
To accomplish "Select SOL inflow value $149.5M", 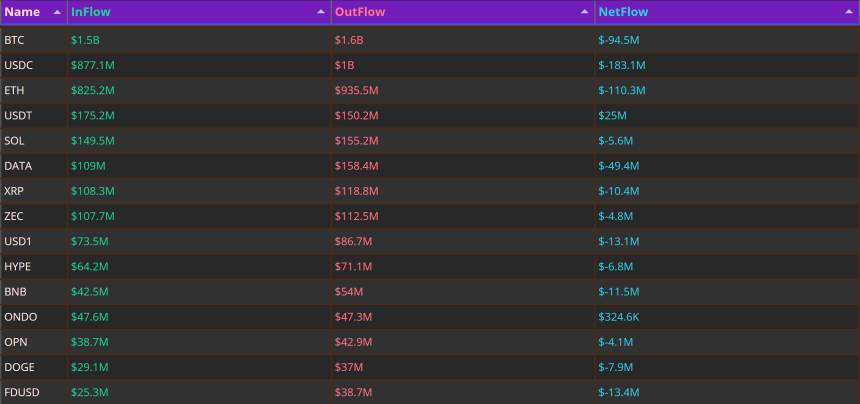I will point(93,141).
